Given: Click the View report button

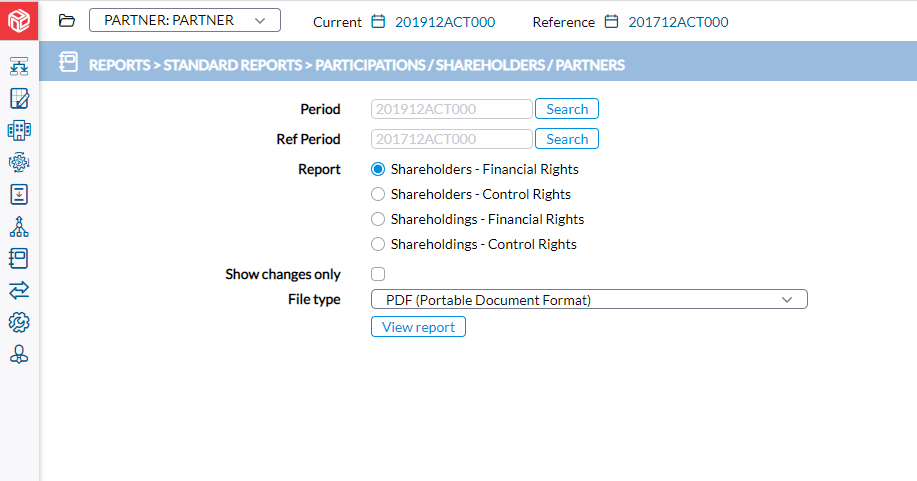Looking at the screenshot, I should 418,327.
